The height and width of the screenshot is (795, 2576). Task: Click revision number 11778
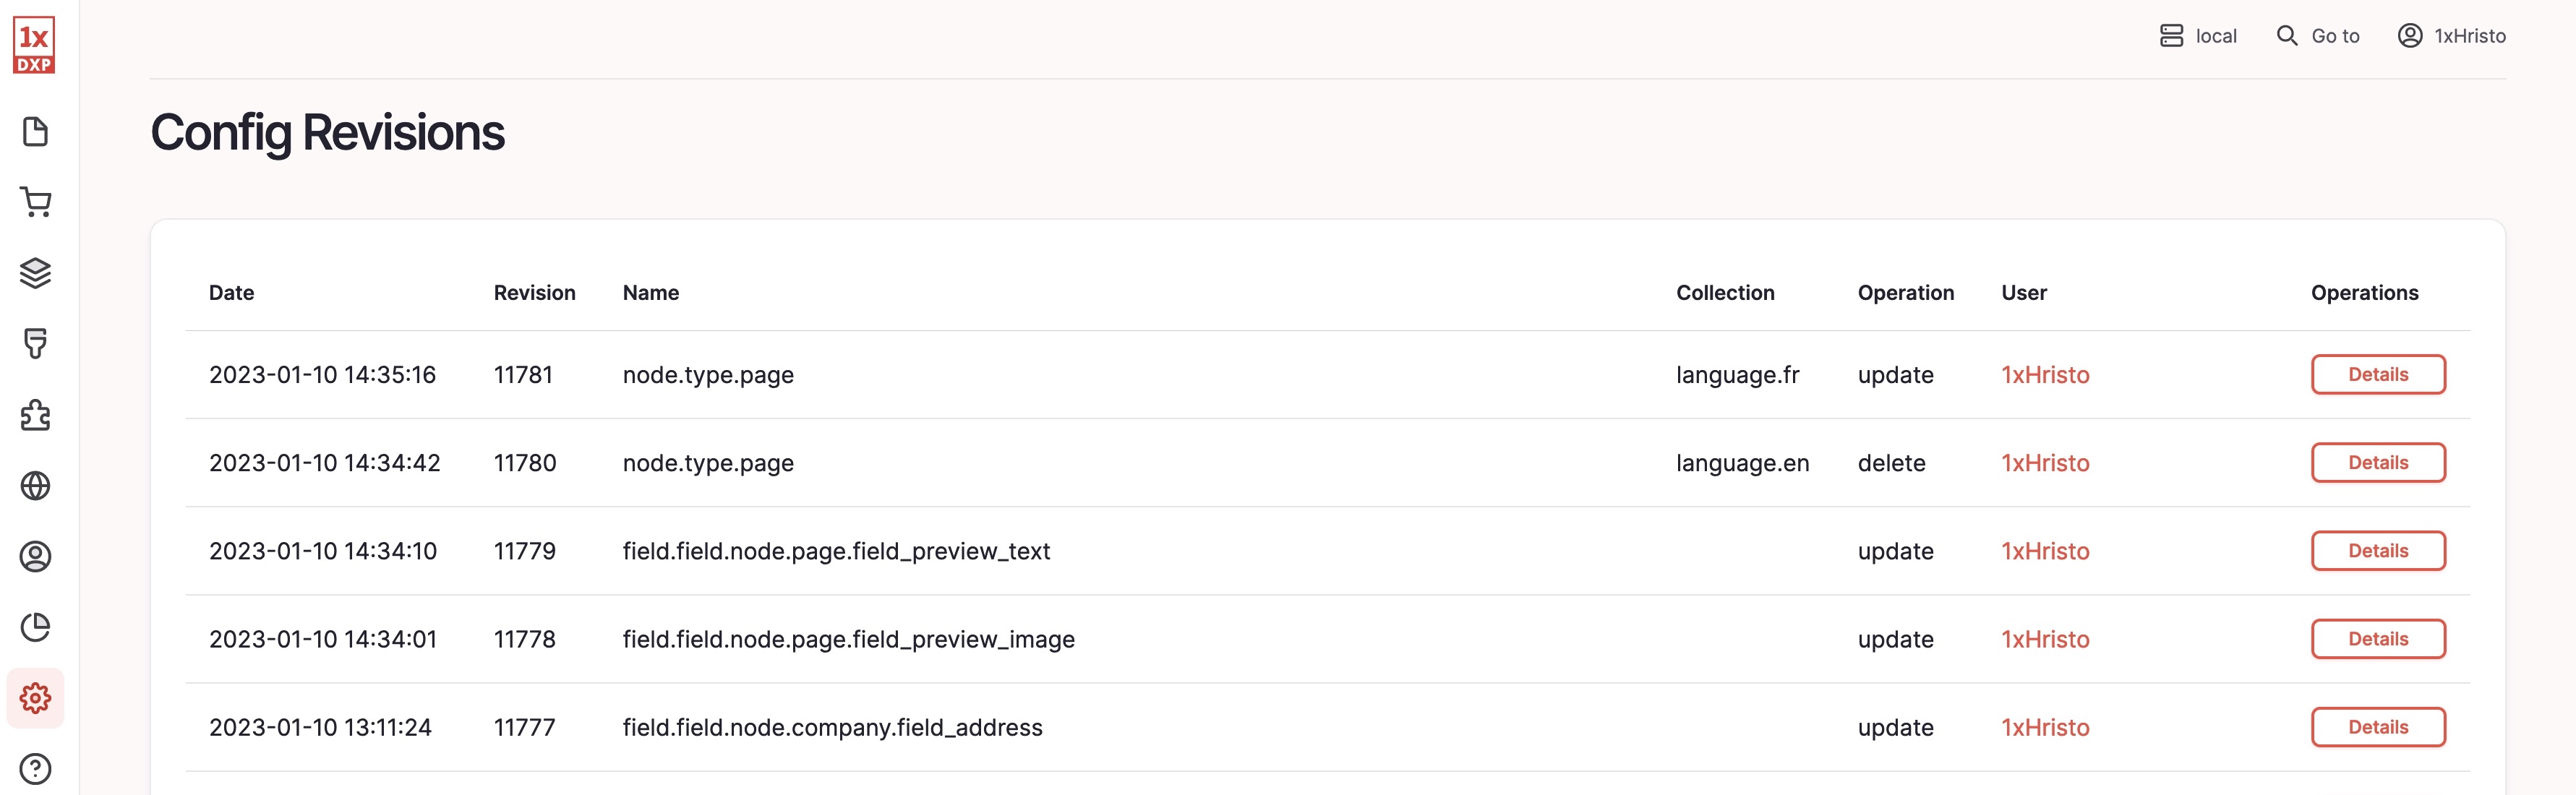click(x=525, y=639)
